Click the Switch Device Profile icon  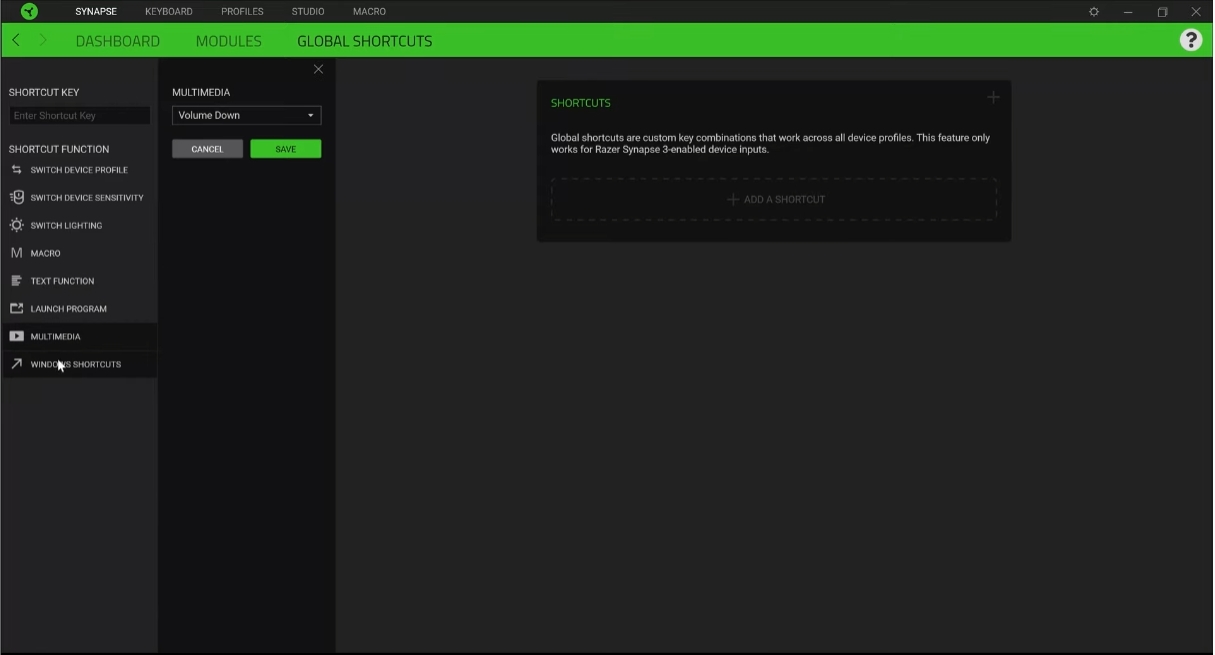point(16,170)
